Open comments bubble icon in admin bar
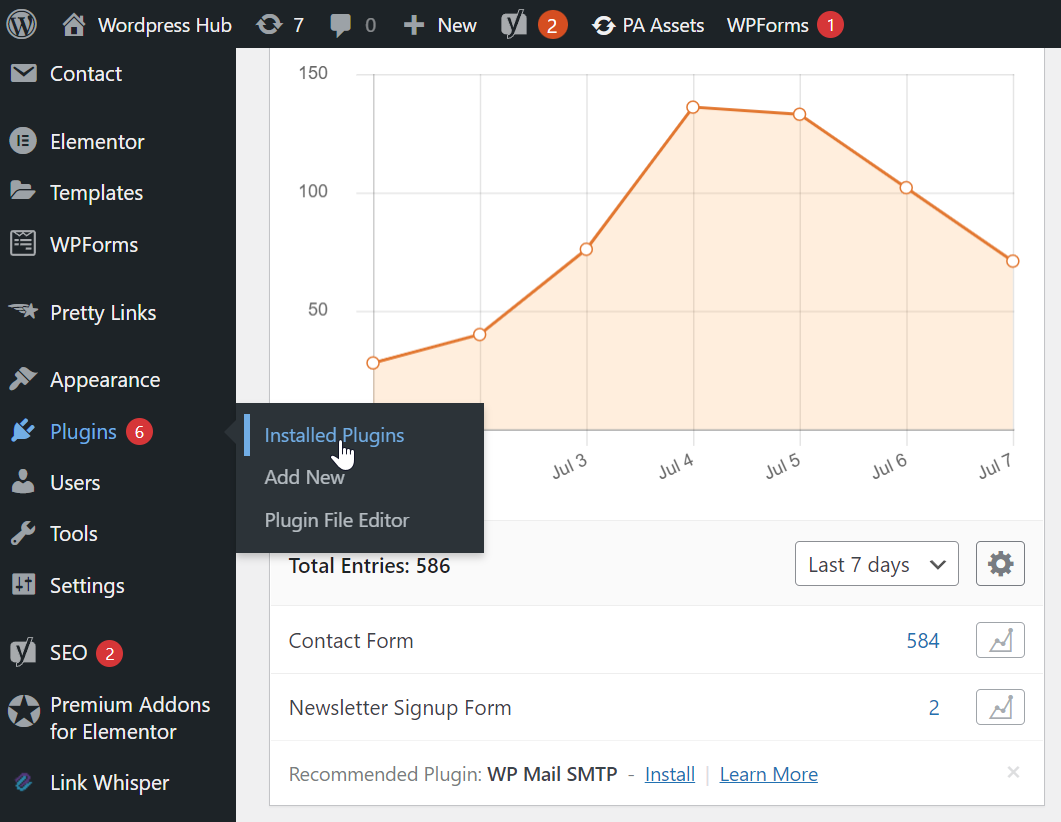This screenshot has height=822, width=1061. coord(340,26)
